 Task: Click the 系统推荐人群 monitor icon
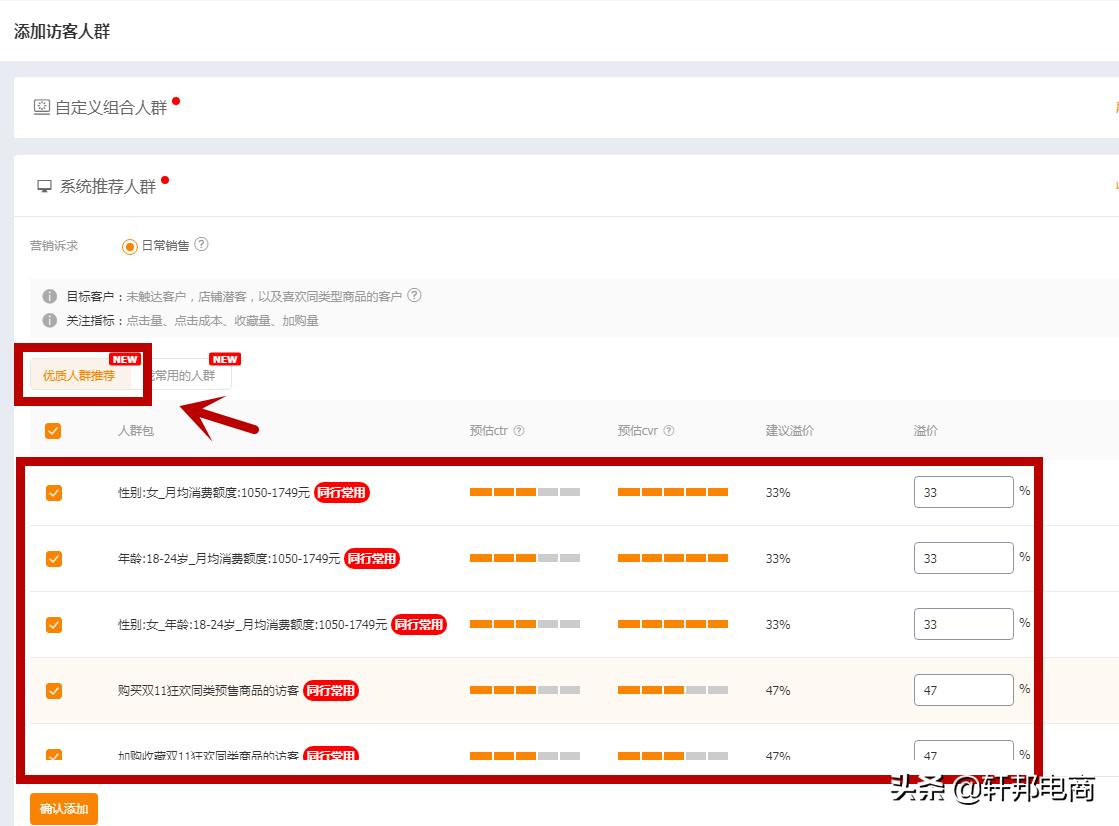coord(44,186)
